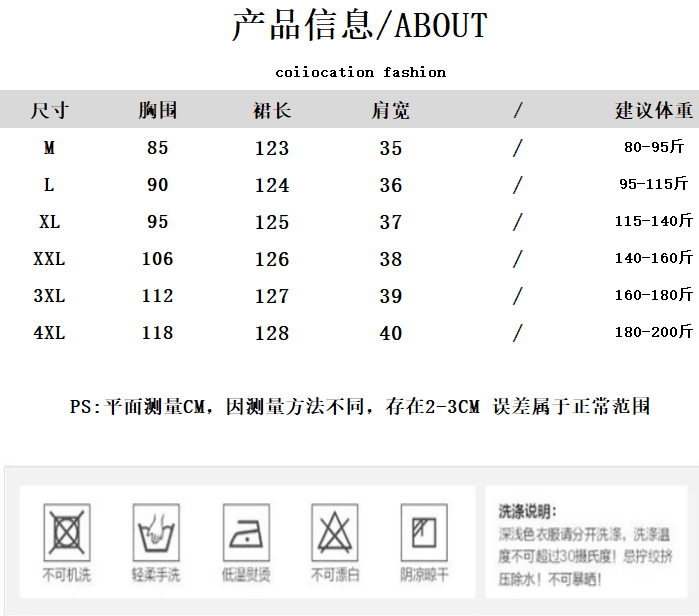
Task: Click the 裙长 column header
Action: 272,110
